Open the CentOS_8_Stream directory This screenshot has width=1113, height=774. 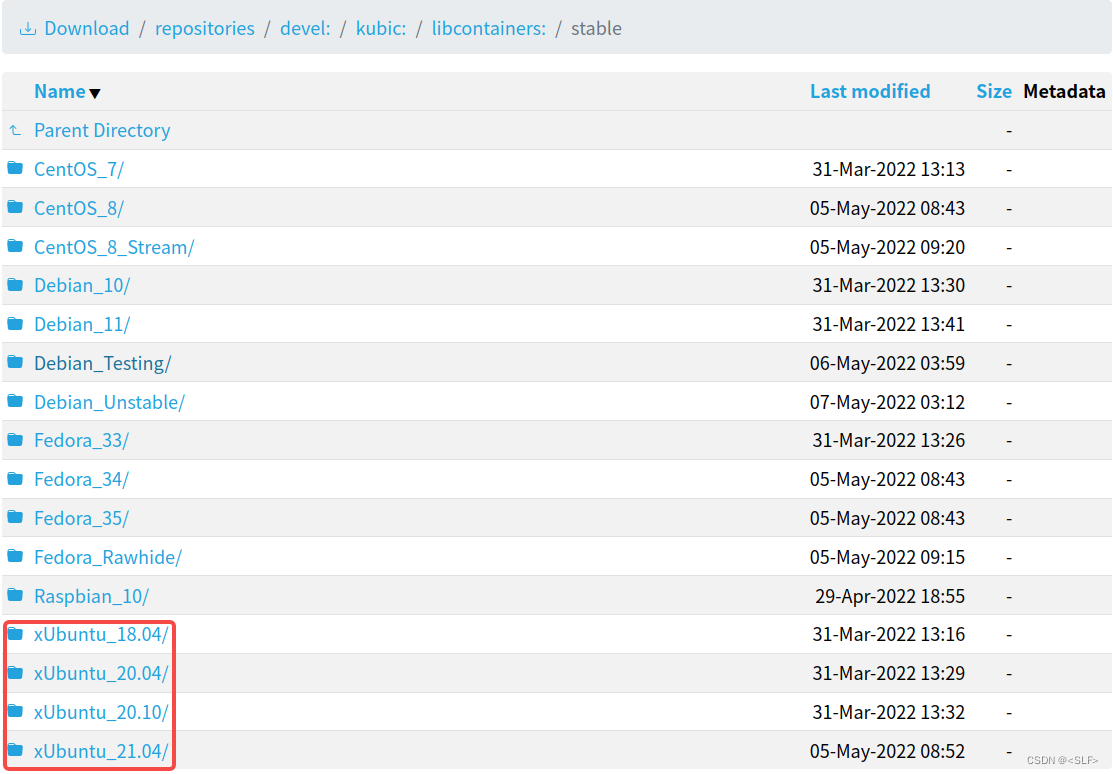[115, 246]
